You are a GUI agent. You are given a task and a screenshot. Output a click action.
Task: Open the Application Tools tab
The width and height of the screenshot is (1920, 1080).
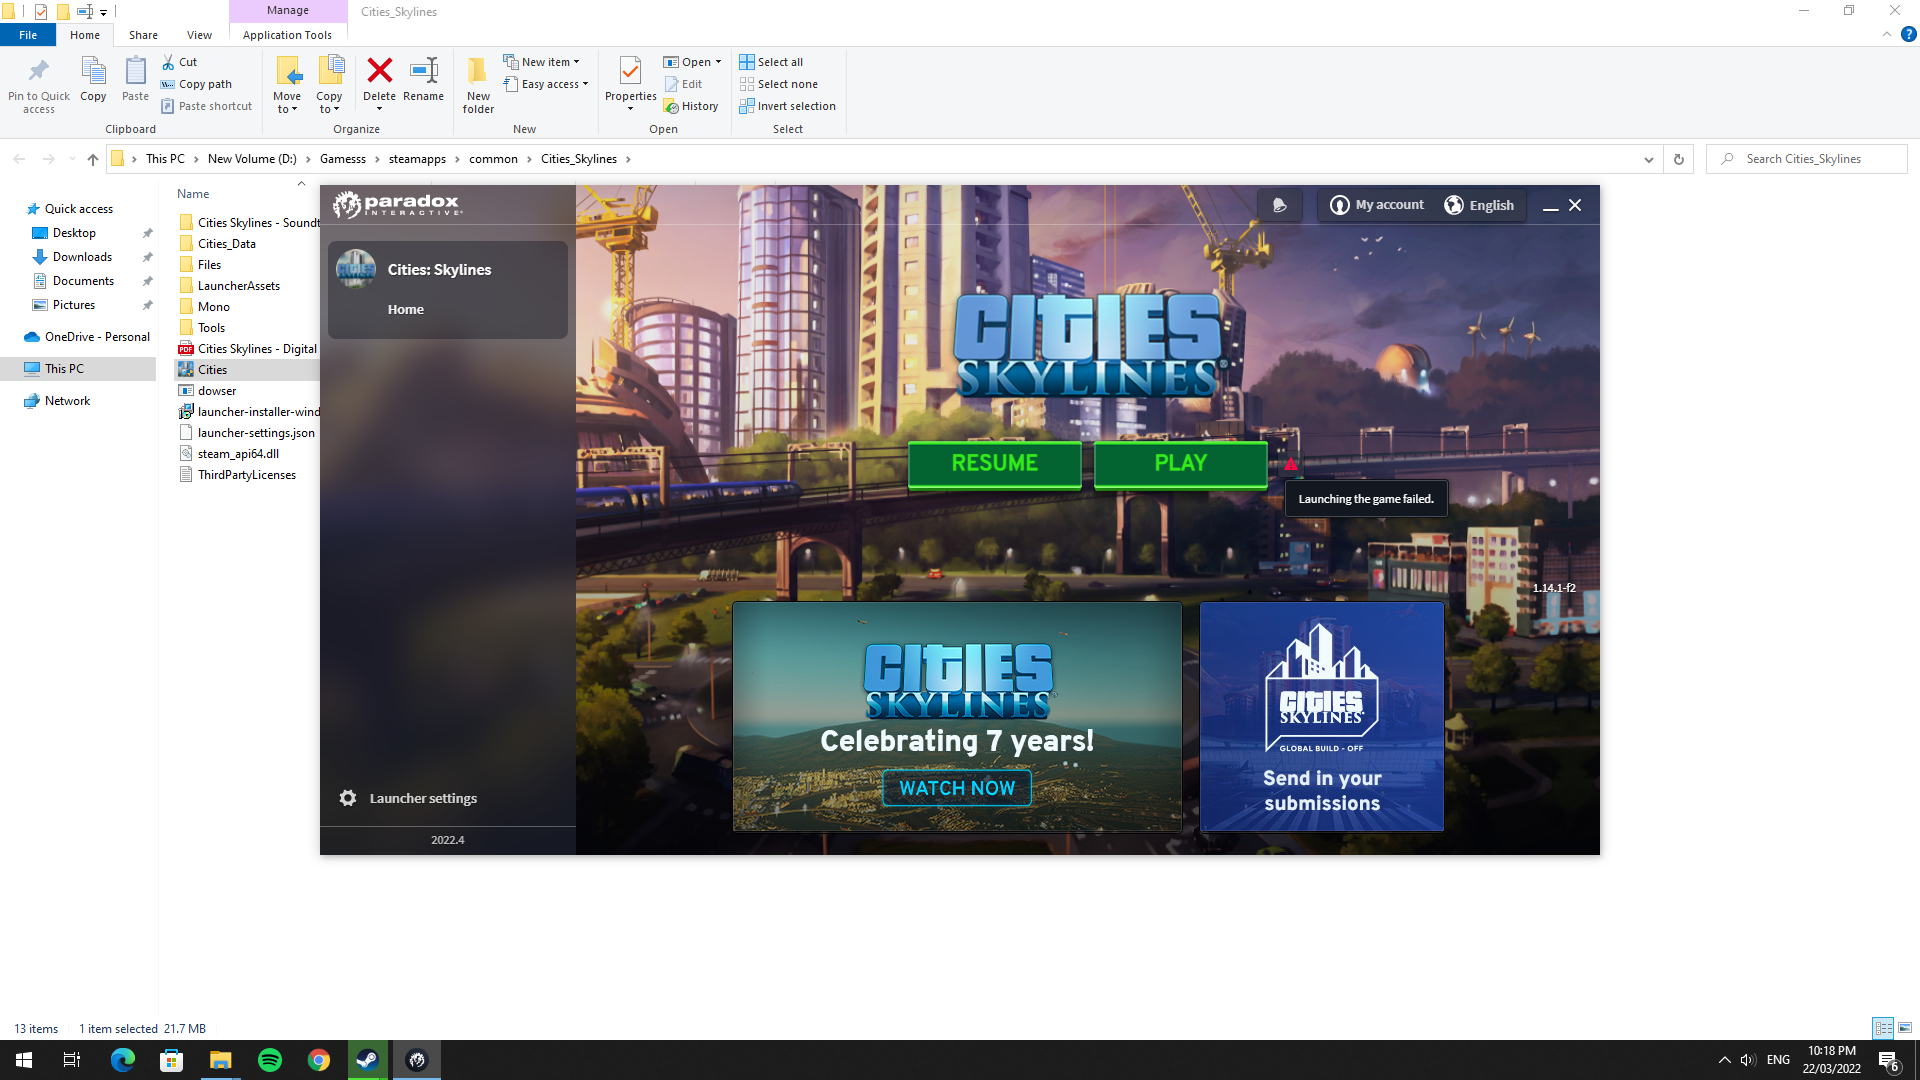pyautogui.click(x=287, y=35)
